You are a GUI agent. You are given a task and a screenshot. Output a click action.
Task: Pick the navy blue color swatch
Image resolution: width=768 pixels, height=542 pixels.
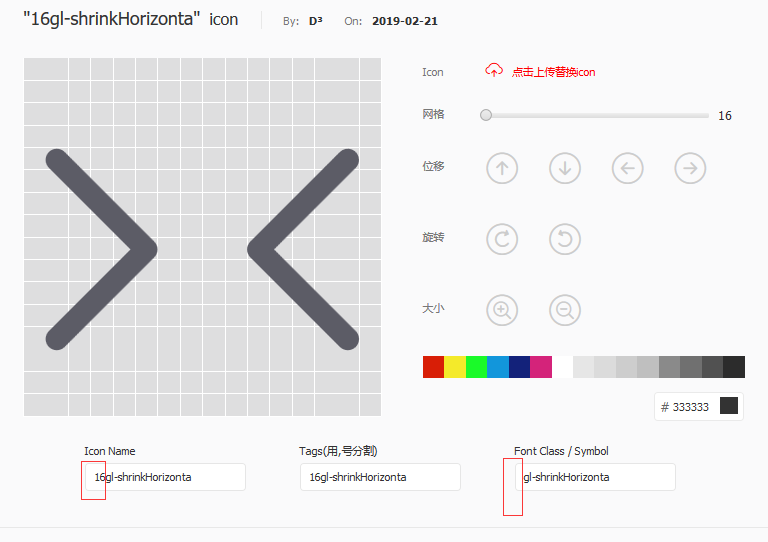(520, 367)
